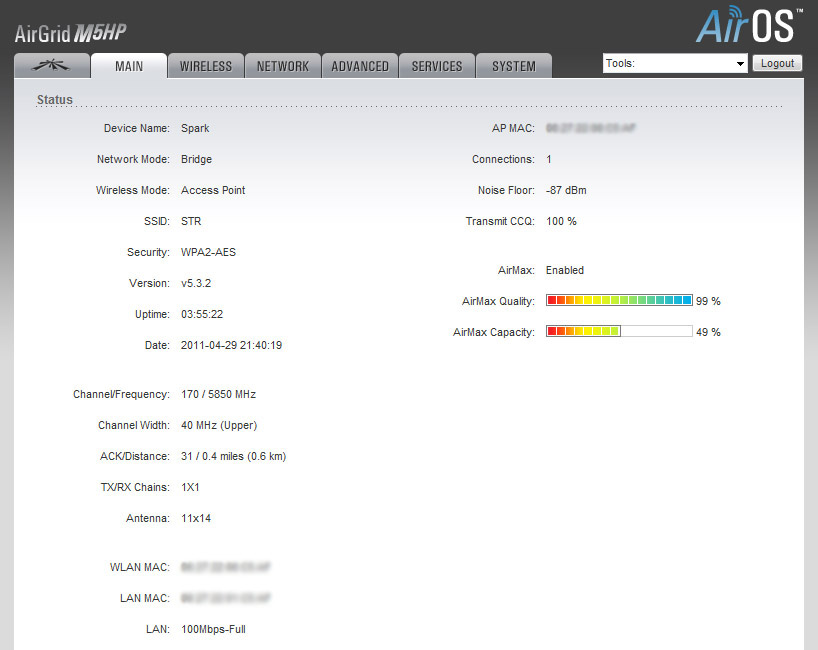This screenshot has height=650, width=818.
Task: Click the AirMax status Enabled
Action: 565,270
